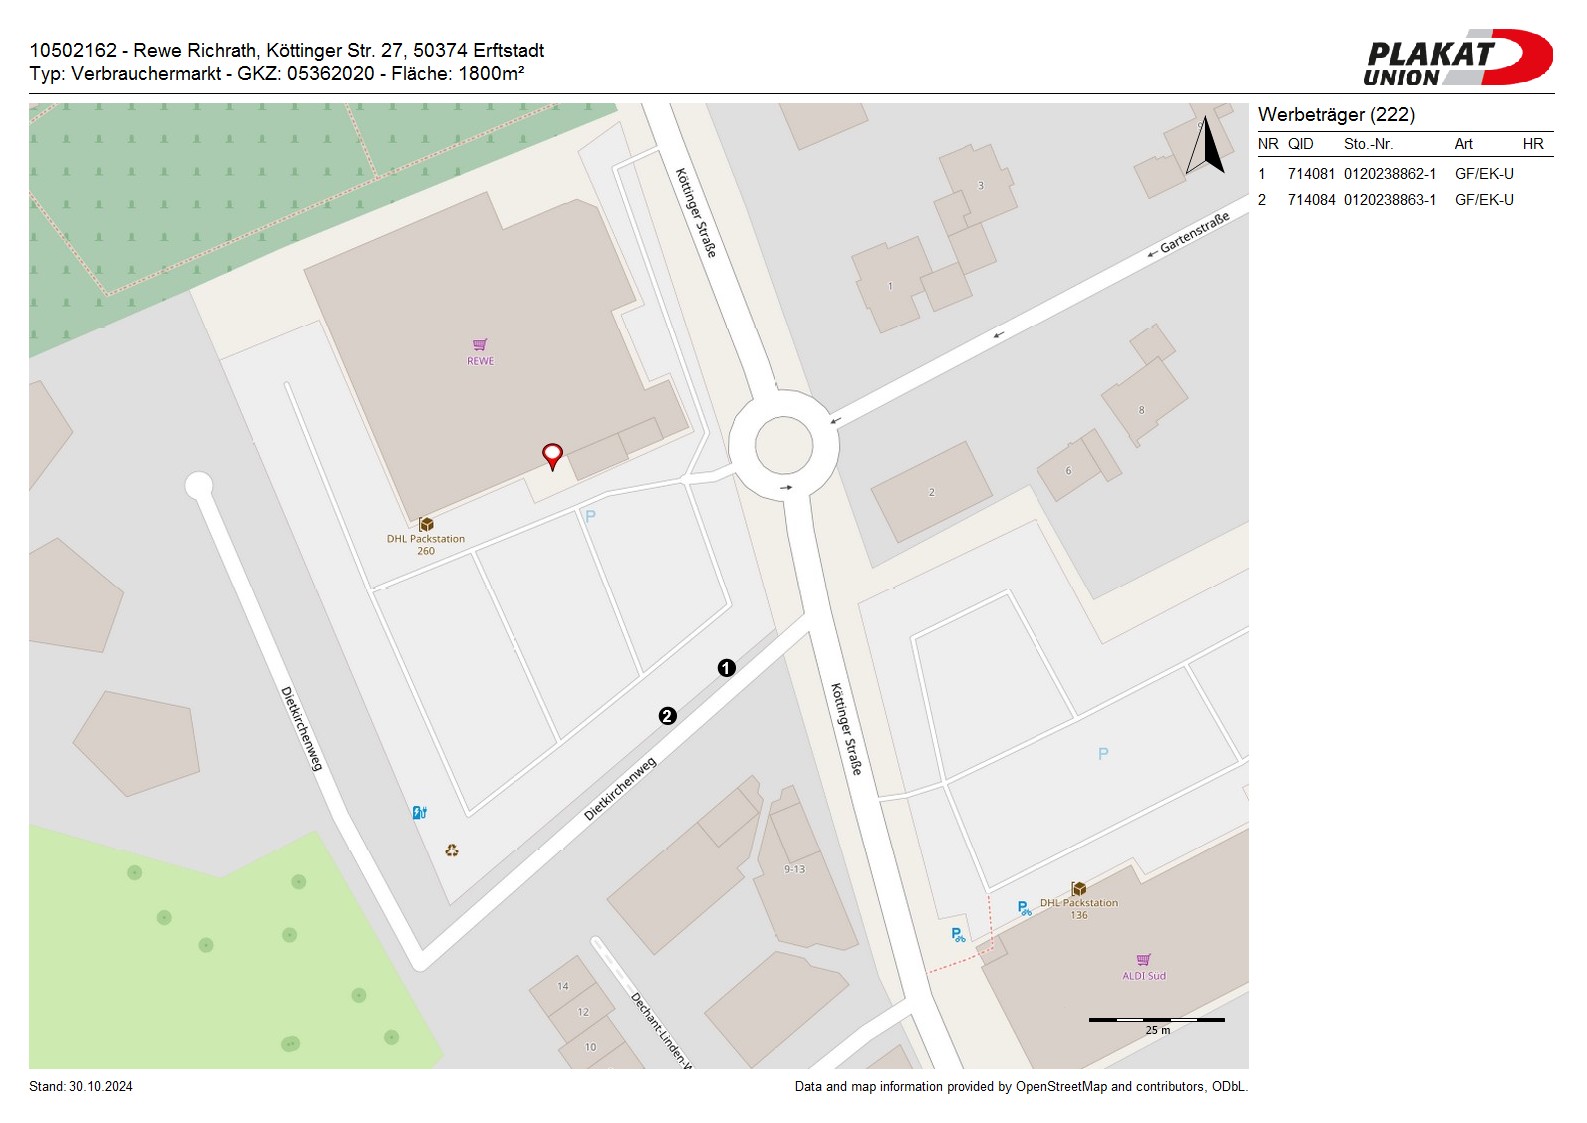Click the roundabout center island
1587x1123 pixels.
pyautogui.click(x=783, y=445)
